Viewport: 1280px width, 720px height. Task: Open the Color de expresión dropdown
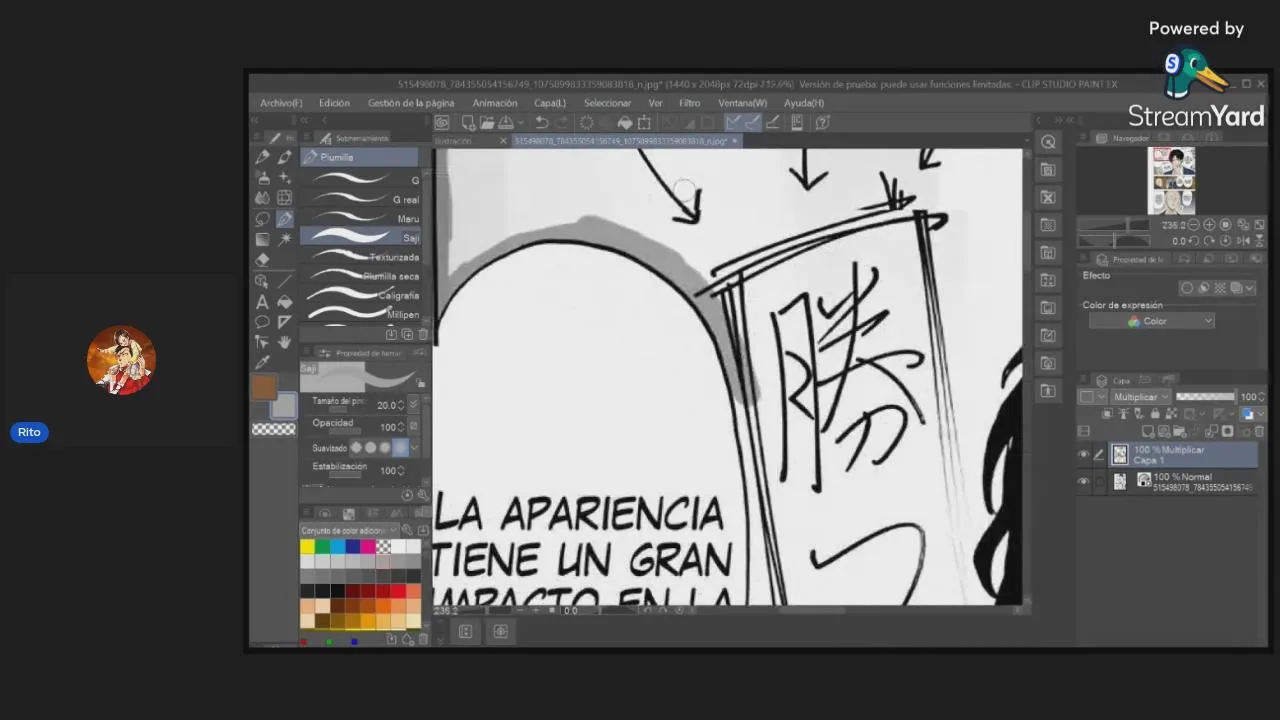[x=1151, y=321]
